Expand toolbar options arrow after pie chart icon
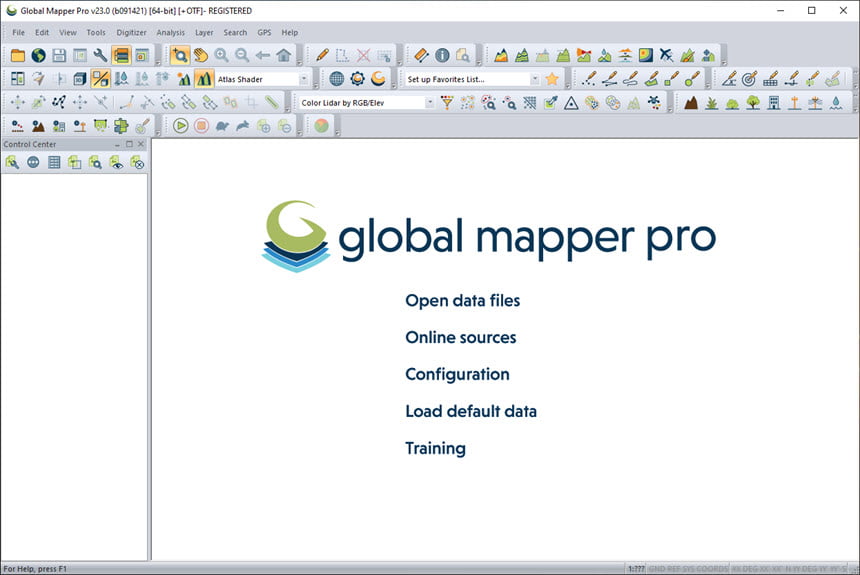 [x=337, y=132]
